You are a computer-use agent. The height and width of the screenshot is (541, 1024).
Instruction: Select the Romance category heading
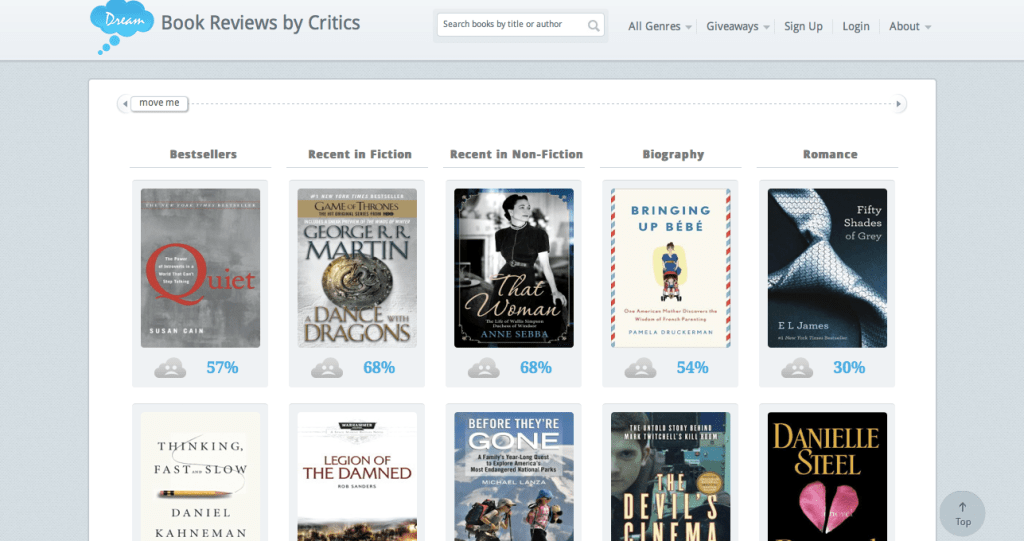tap(830, 154)
